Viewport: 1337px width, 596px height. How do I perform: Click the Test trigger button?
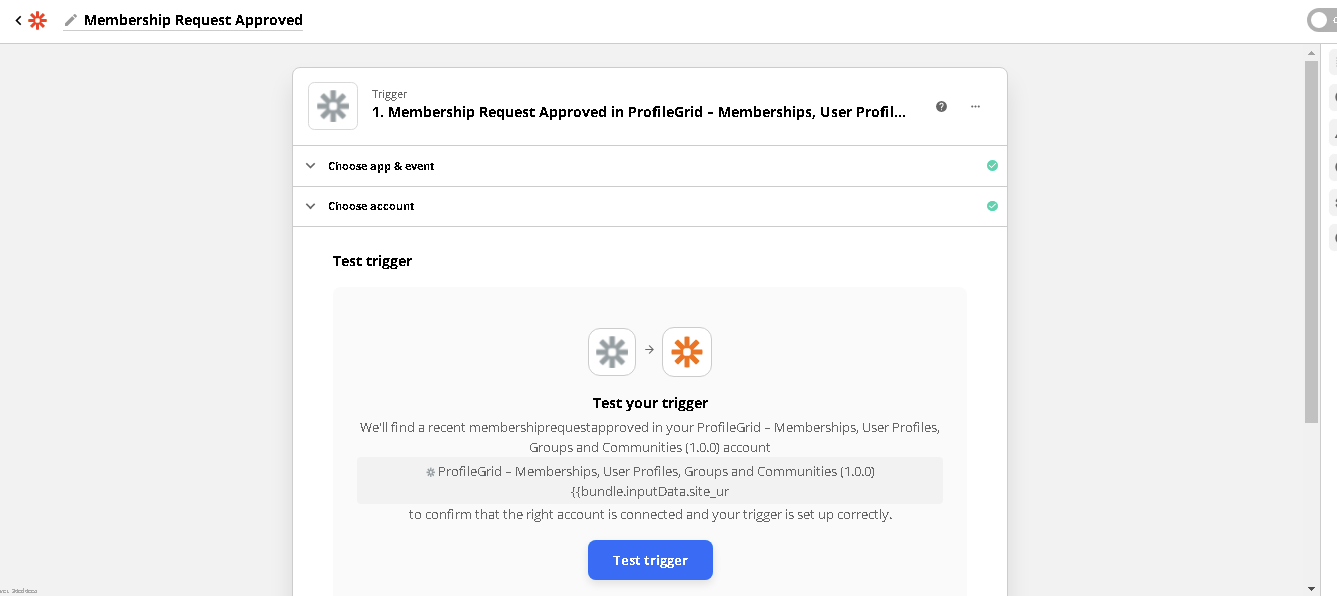[650, 560]
